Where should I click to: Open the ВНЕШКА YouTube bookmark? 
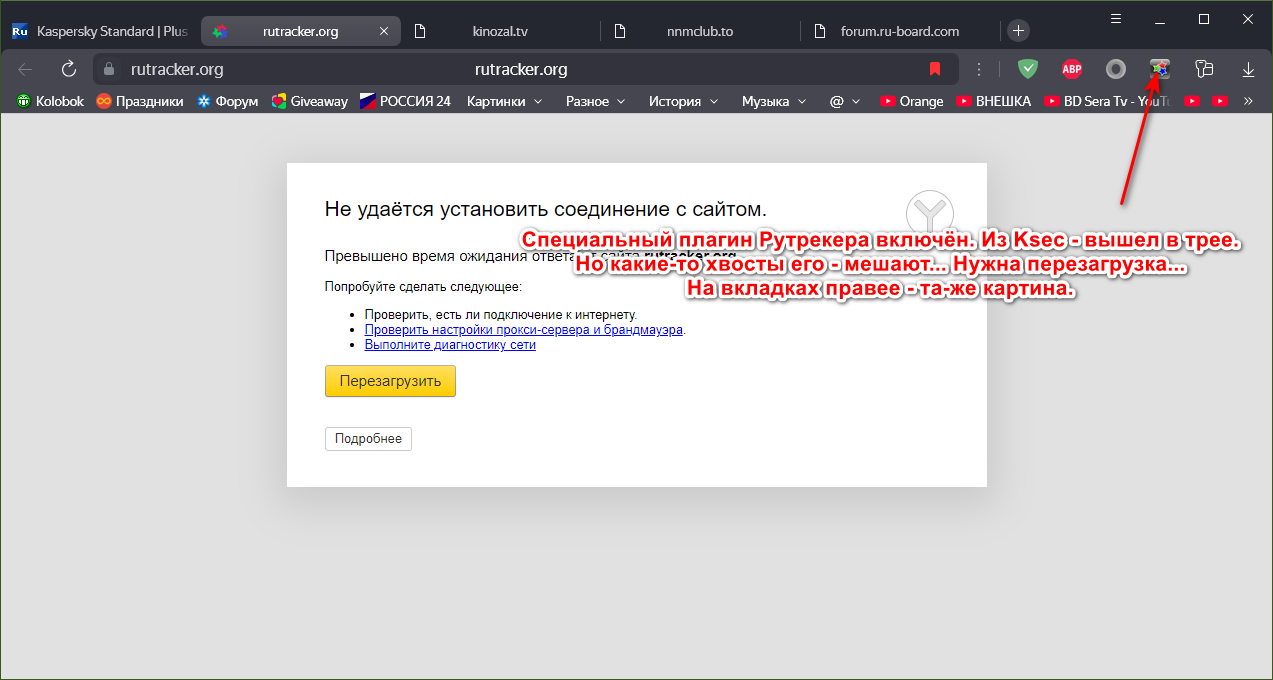(x=993, y=101)
